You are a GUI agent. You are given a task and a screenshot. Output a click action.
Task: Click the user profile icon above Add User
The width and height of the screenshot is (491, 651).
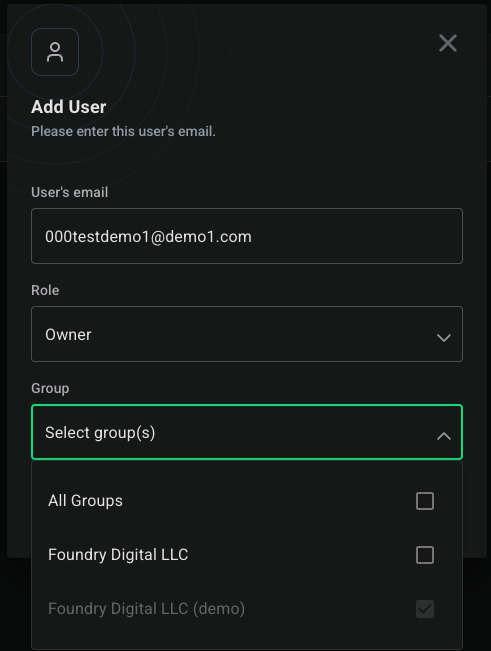click(x=55, y=52)
